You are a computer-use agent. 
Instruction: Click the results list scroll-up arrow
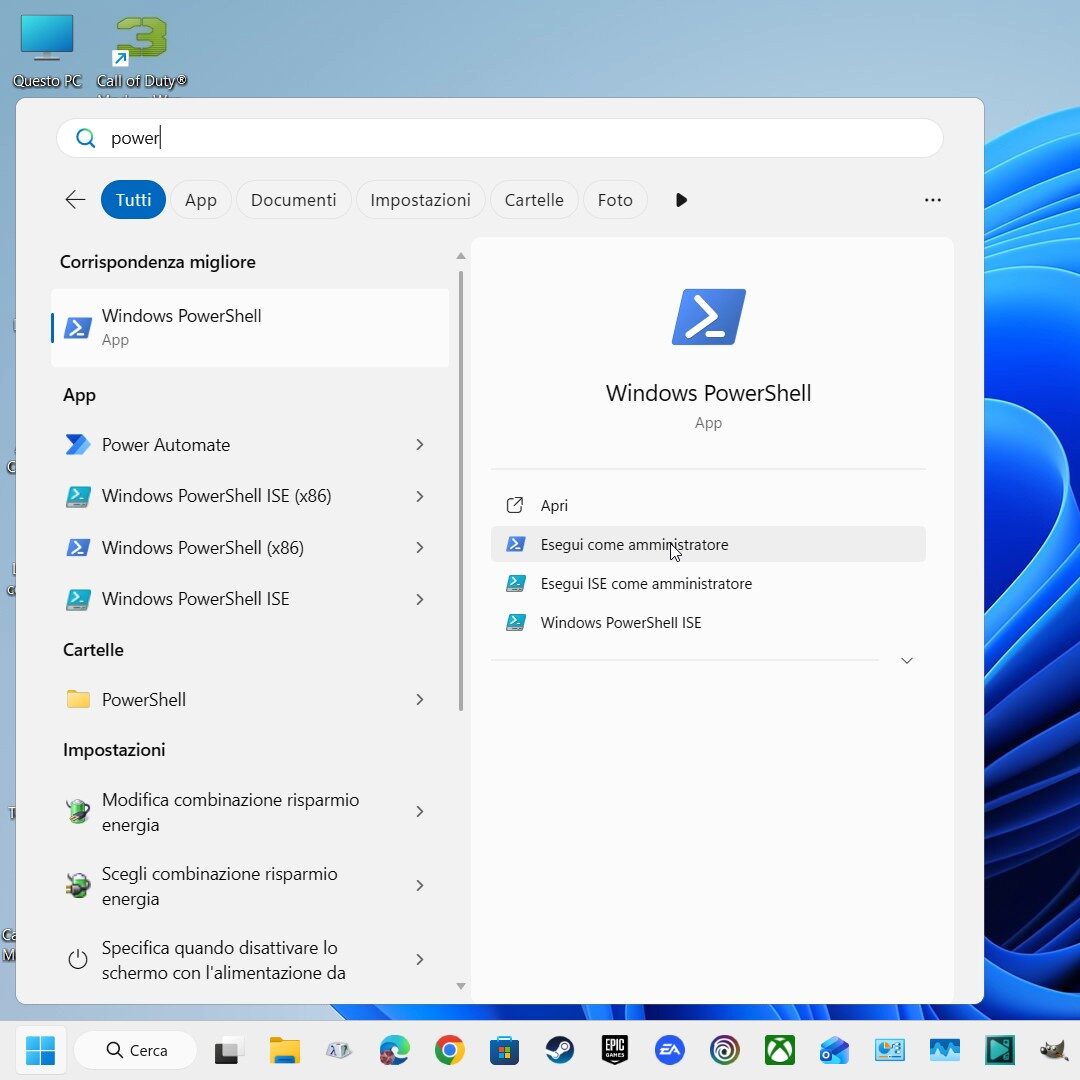(461, 256)
